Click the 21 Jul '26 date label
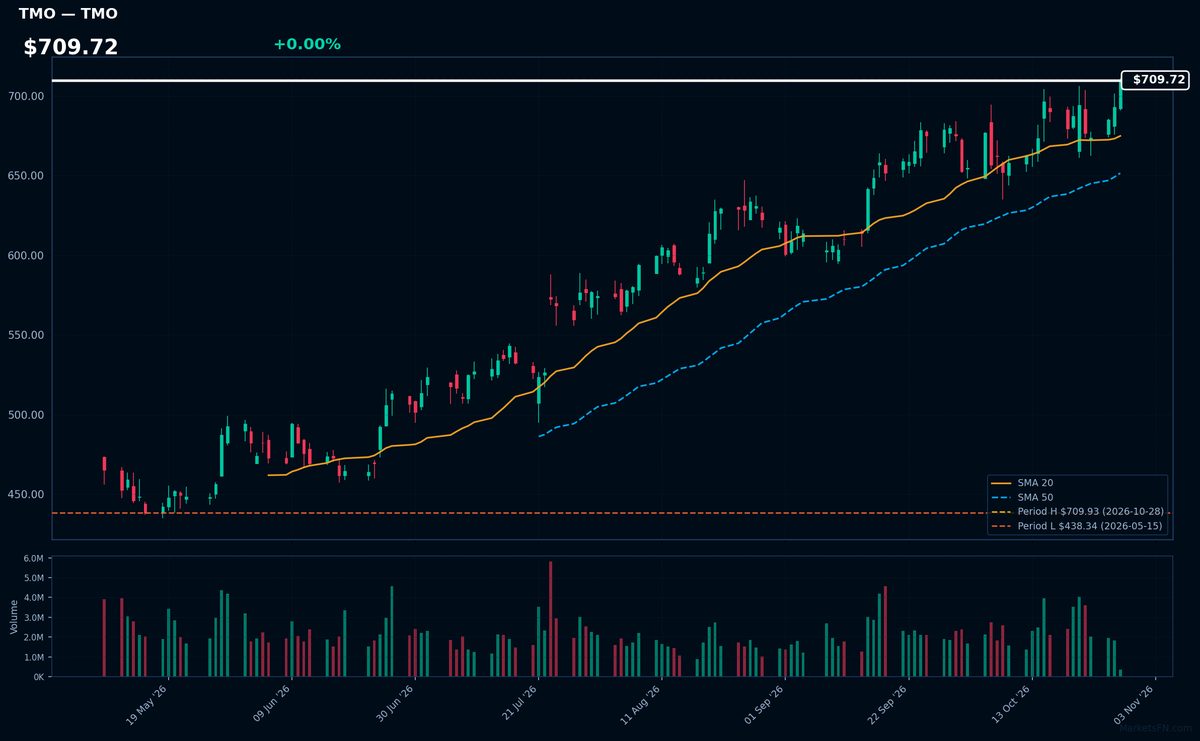The width and height of the screenshot is (1200, 741). tap(519, 705)
